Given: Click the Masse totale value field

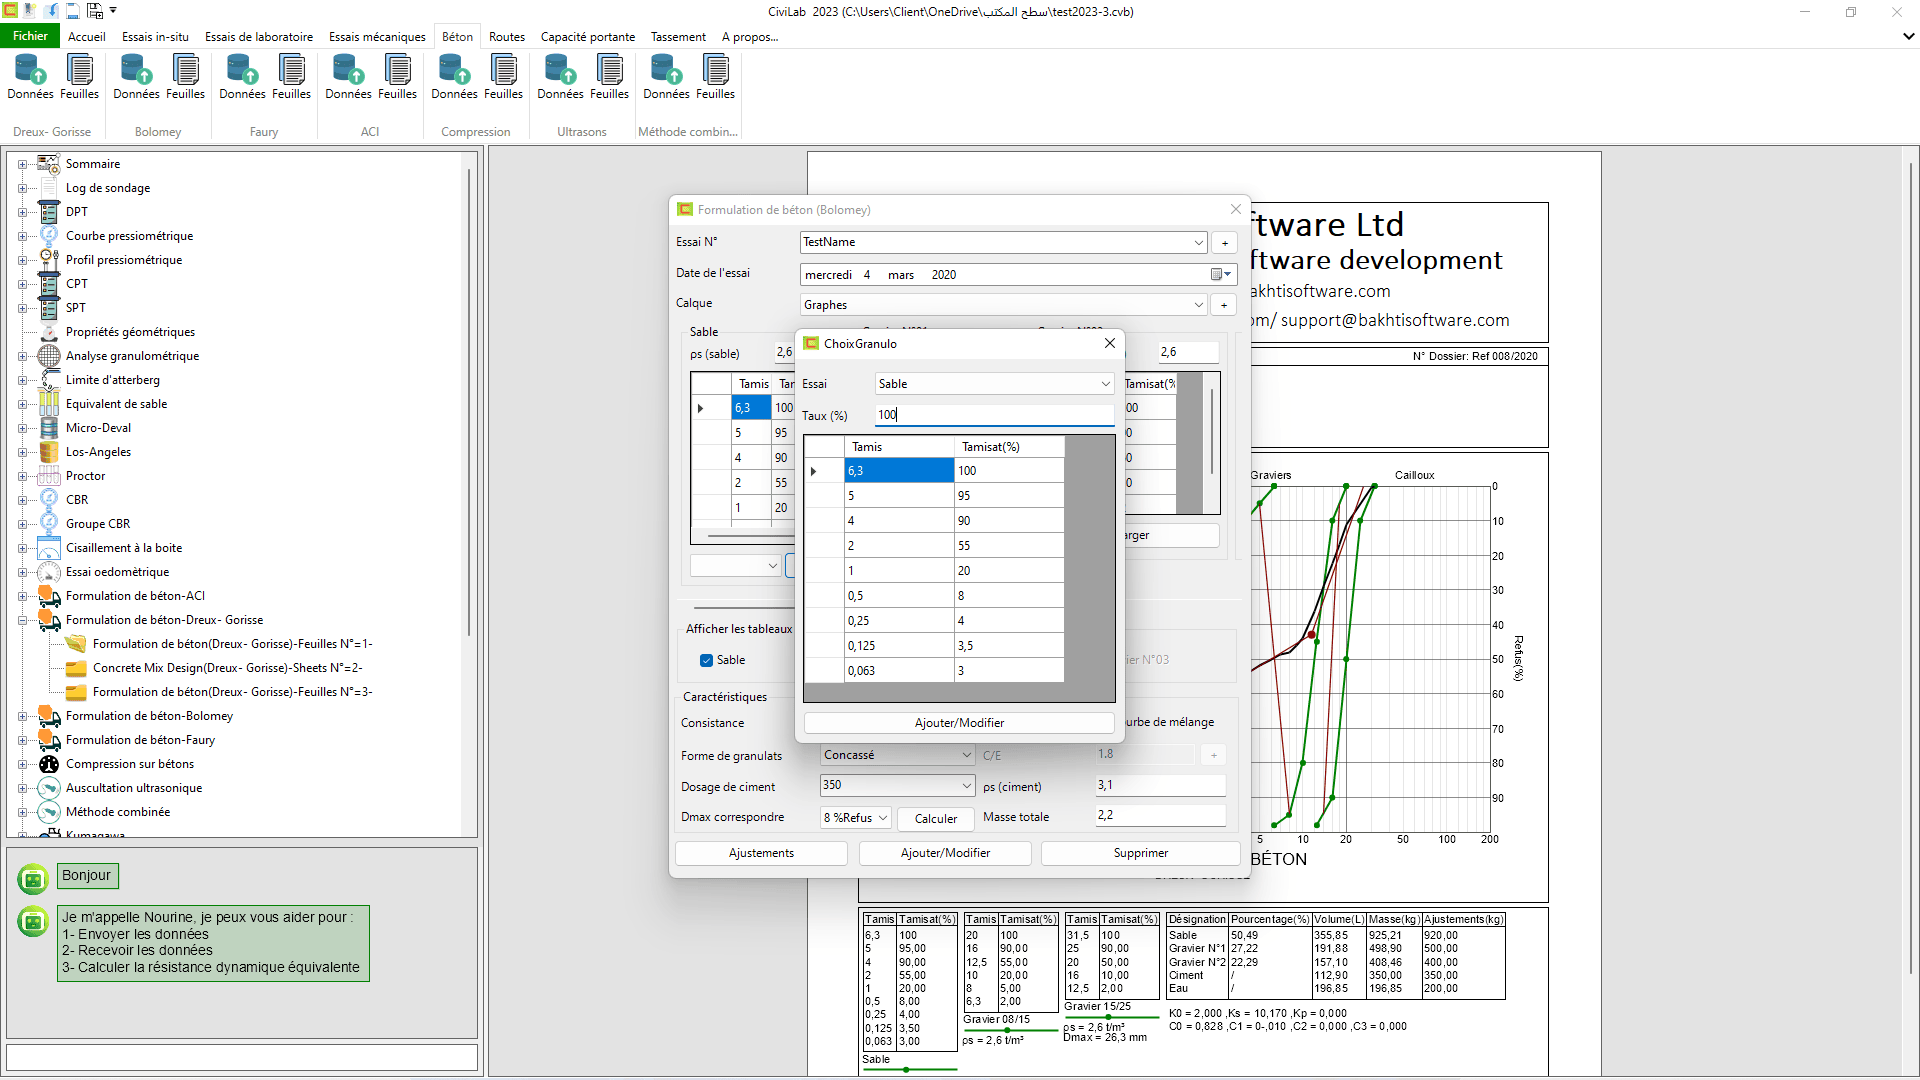Looking at the screenshot, I should (1160, 816).
